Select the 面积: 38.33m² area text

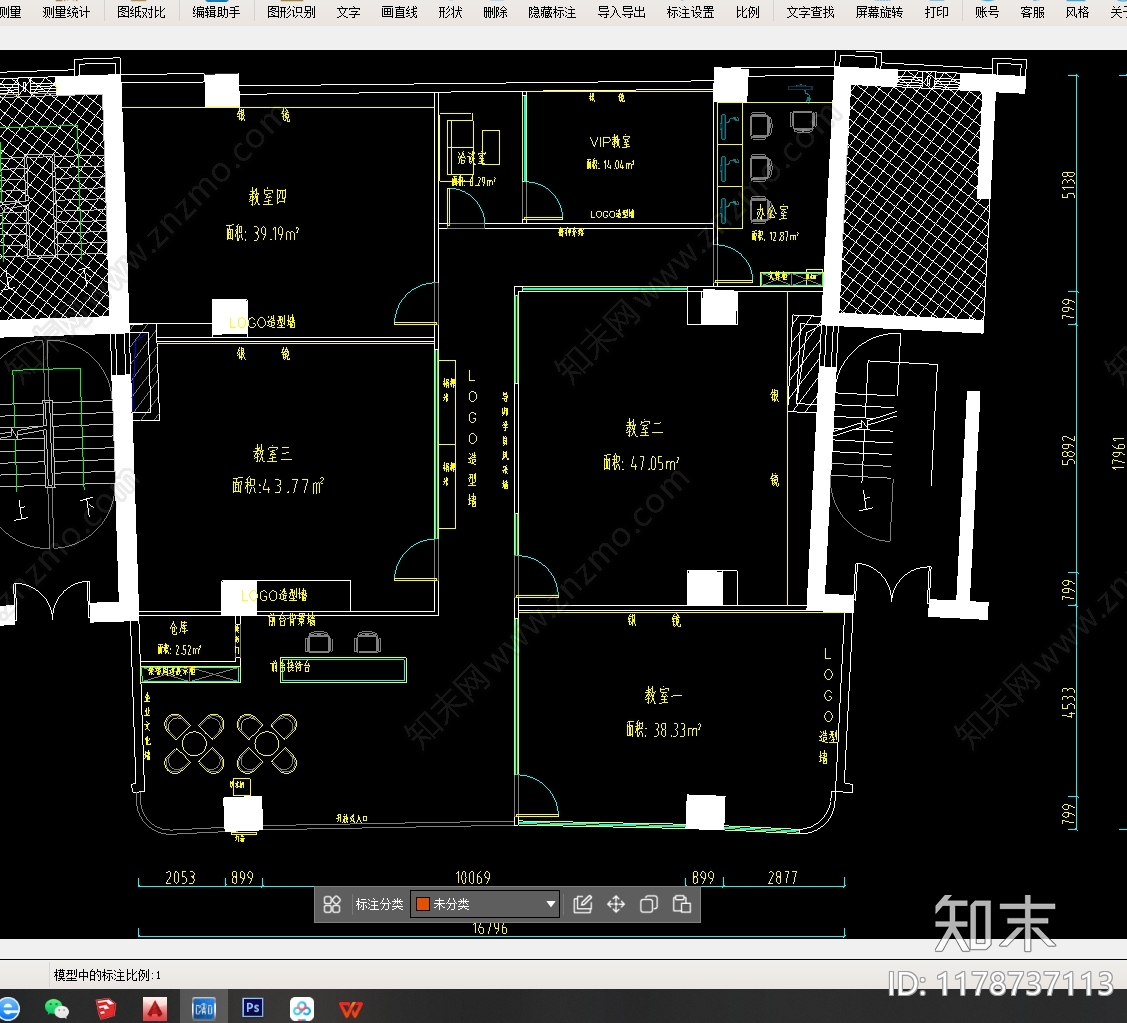(x=663, y=730)
